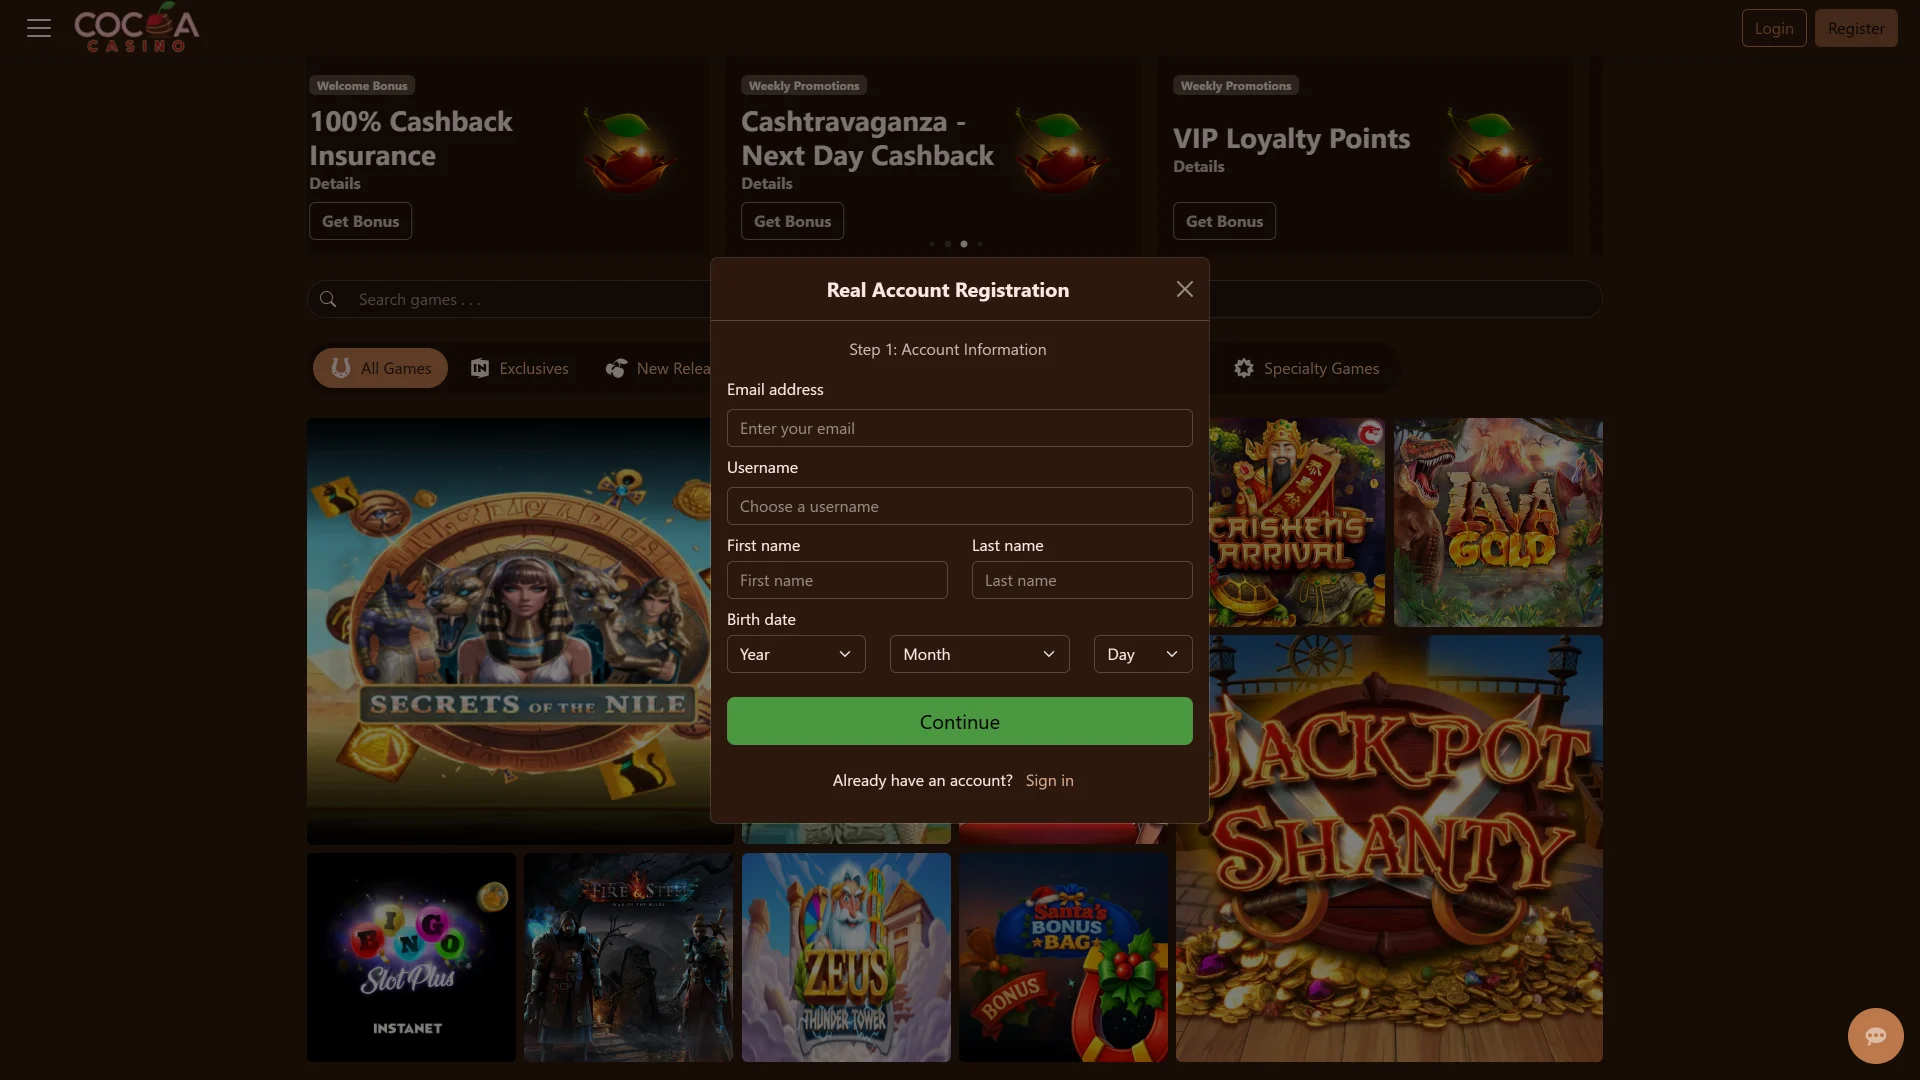
Task: Open Details under VIP Loyalty Points
Action: pyautogui.click(x=1199, y=166)
